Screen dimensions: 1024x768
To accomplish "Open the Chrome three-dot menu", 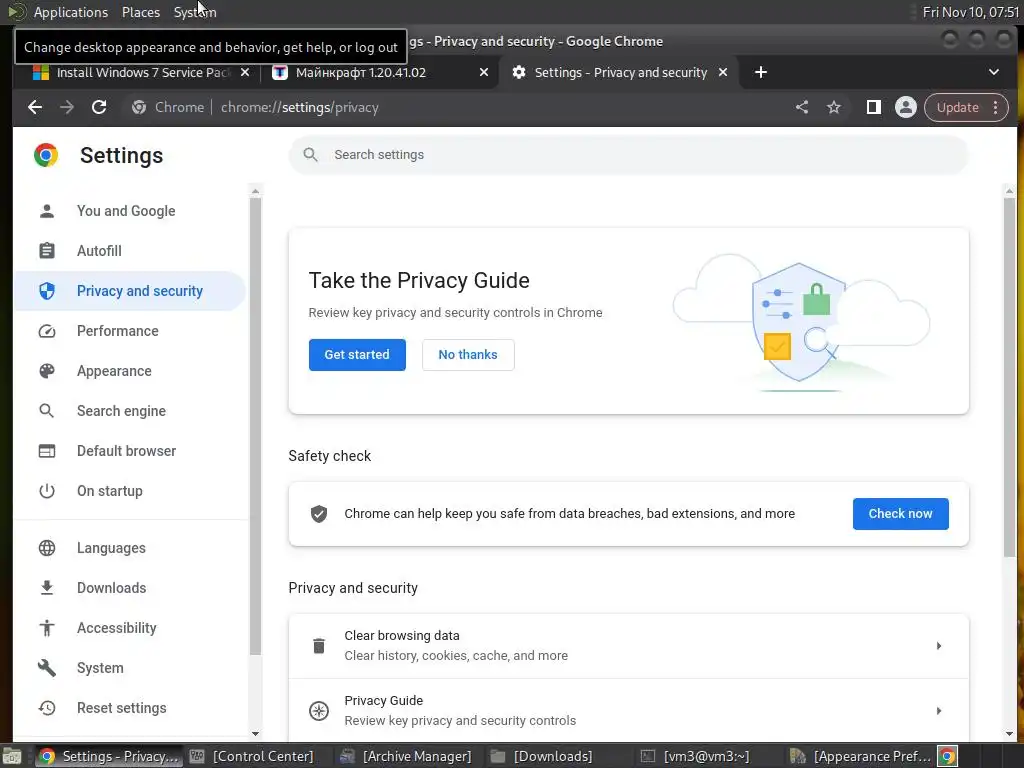I will [995, 107].
